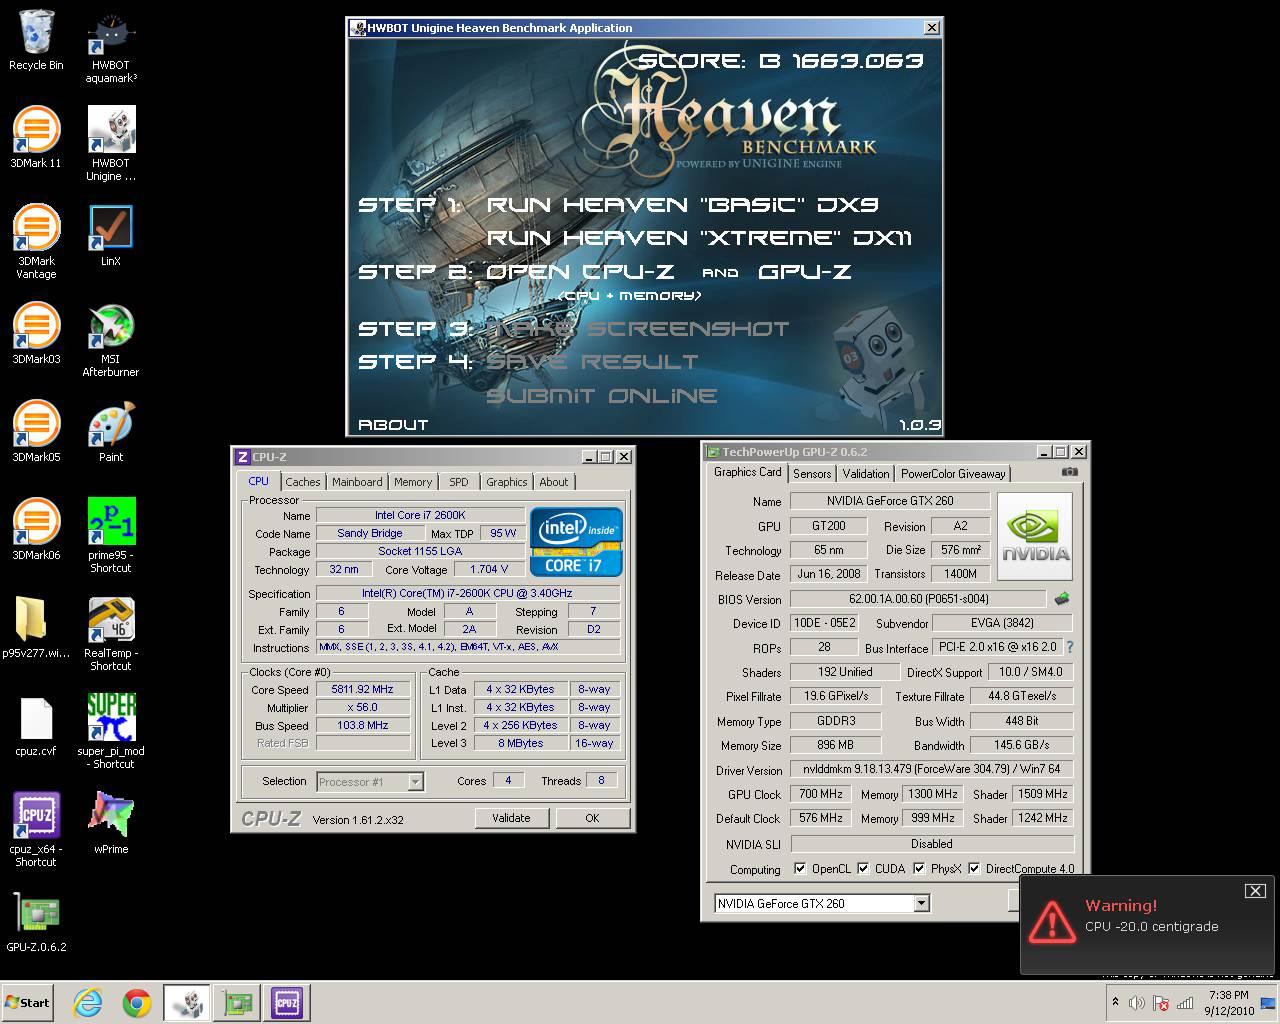Click Submit Online in Heaven app

coord(602,396)
